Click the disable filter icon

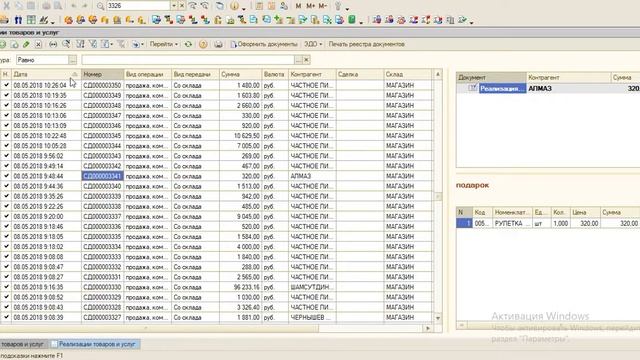[x=121, y=44]
